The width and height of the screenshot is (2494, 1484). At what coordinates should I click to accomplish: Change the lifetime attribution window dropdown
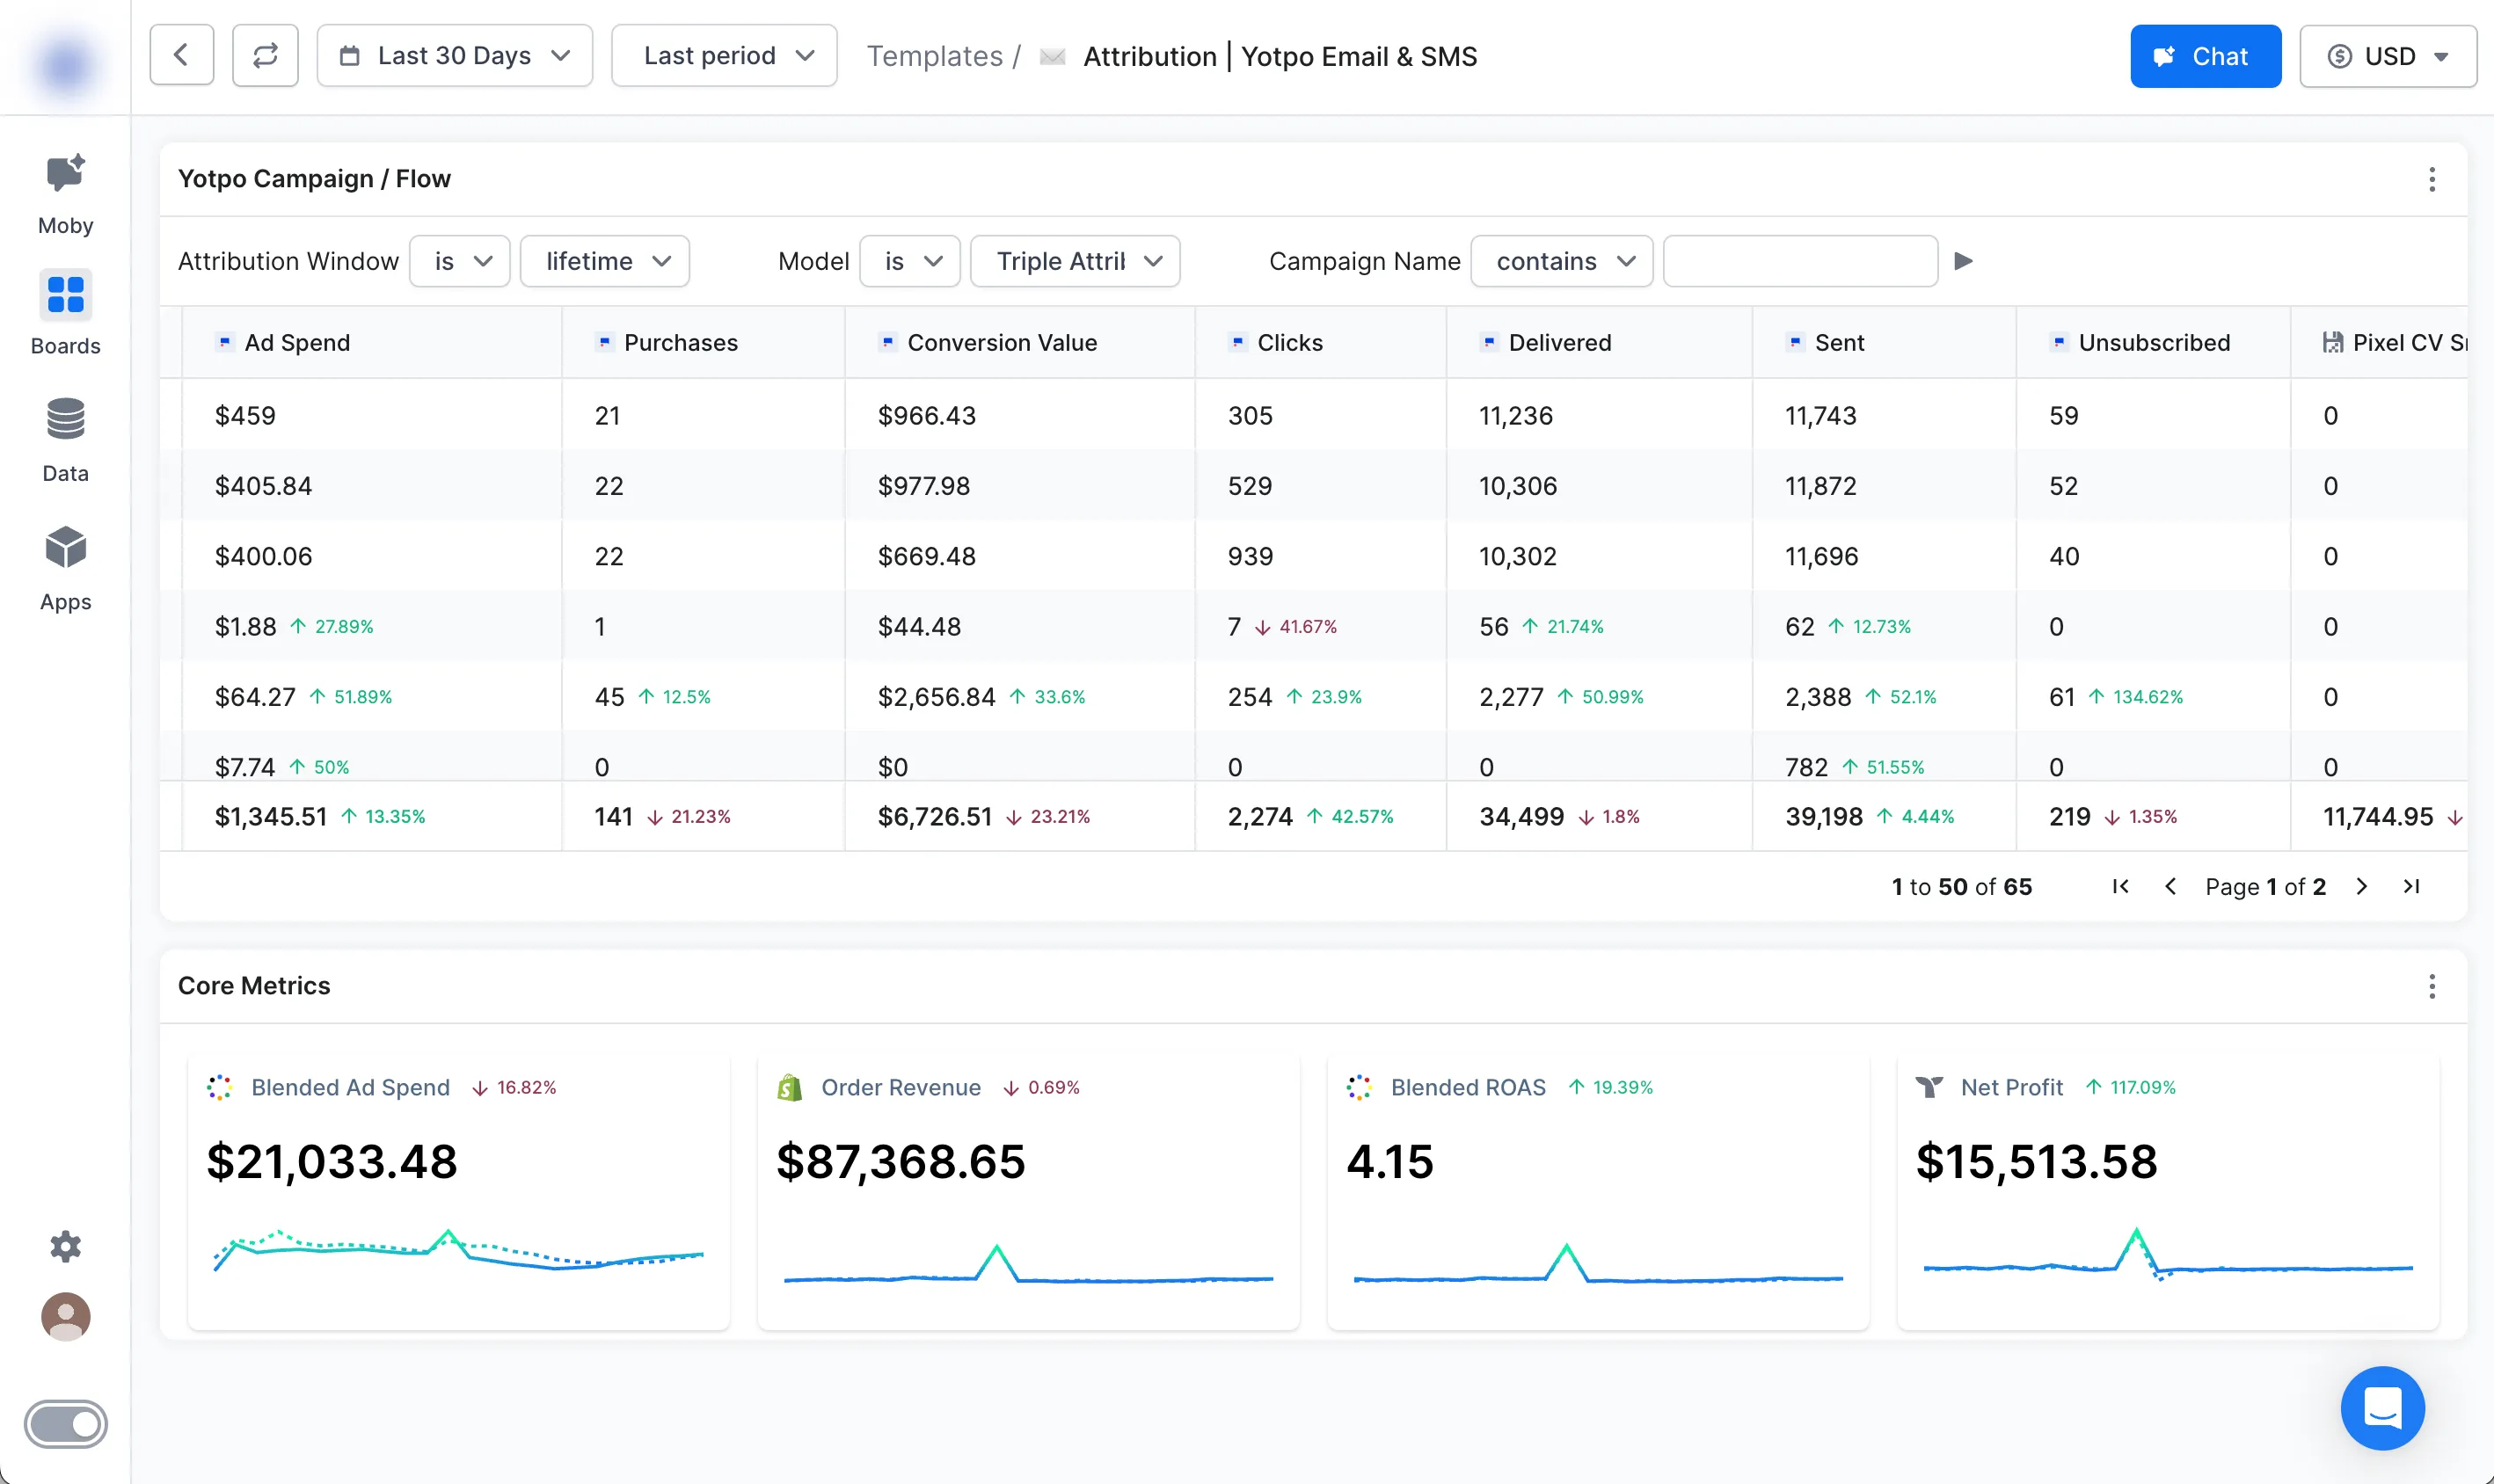coord(605,261)
